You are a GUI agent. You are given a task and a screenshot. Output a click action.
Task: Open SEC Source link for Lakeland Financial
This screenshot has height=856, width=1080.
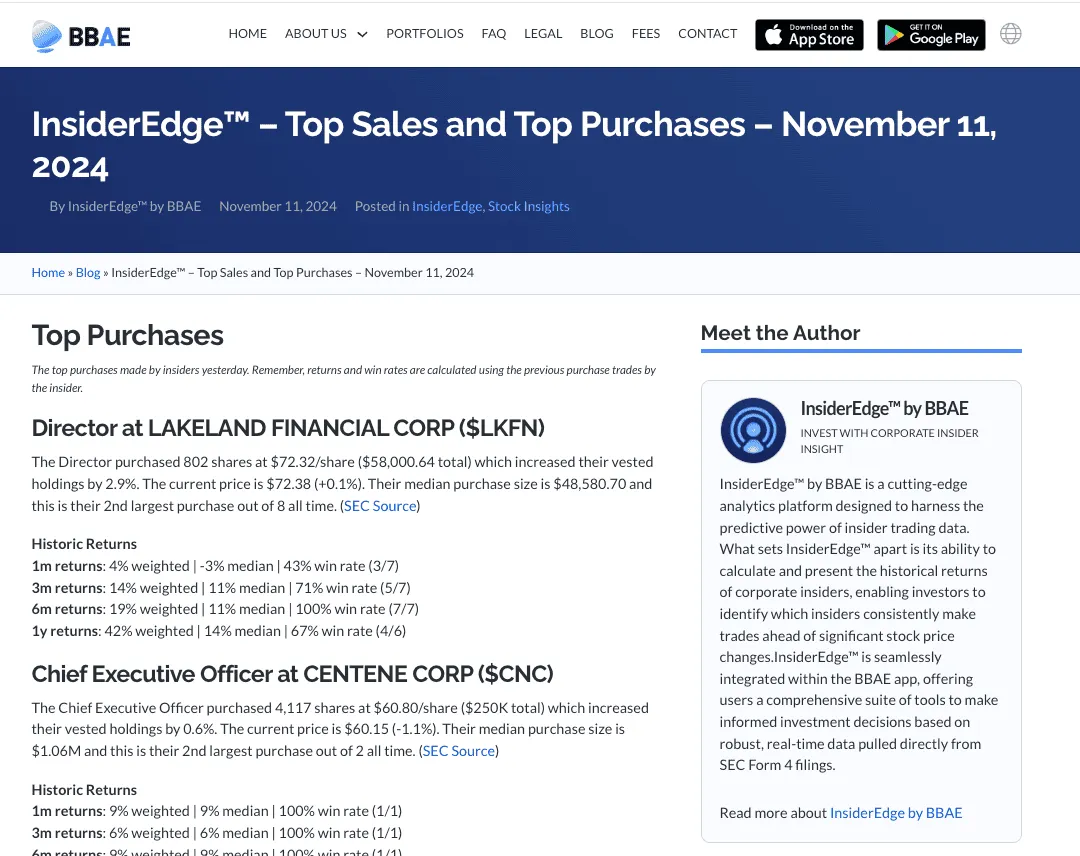(x=380, y=506)
